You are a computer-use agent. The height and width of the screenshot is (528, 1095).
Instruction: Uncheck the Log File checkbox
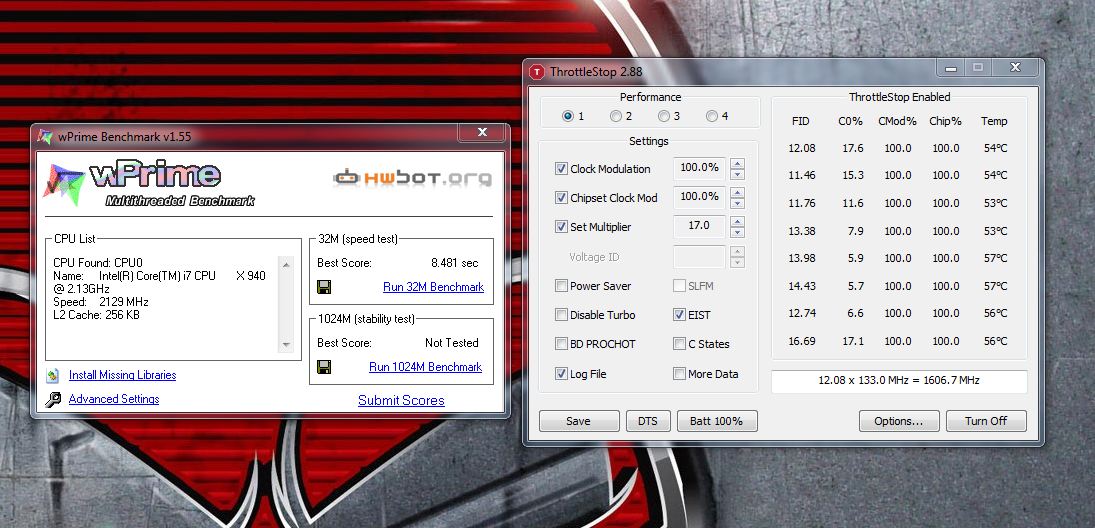tap(561, 374)
